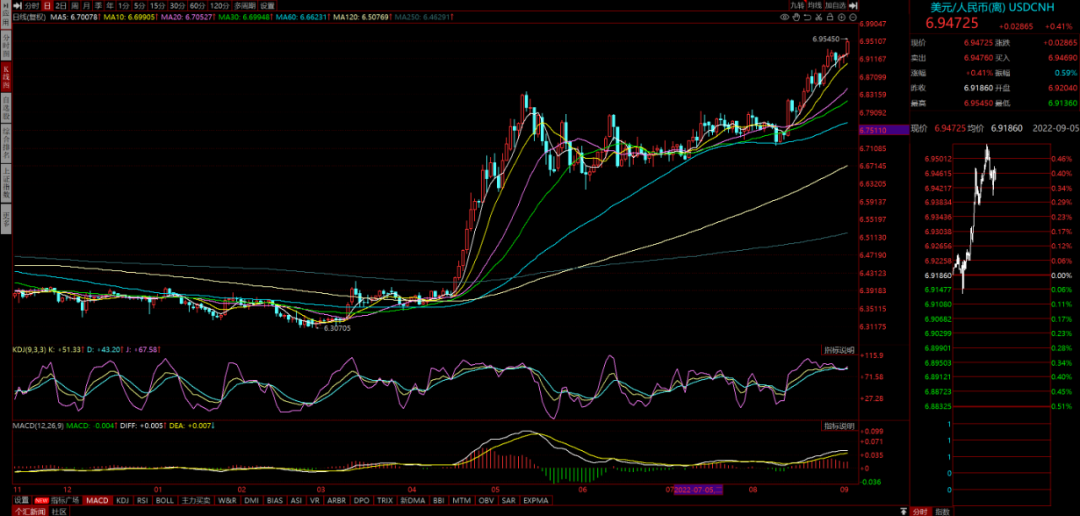This screenshot has height=516, width=1080.
Task: Select the ARBR indicator tab
Action: click(337, 500)
